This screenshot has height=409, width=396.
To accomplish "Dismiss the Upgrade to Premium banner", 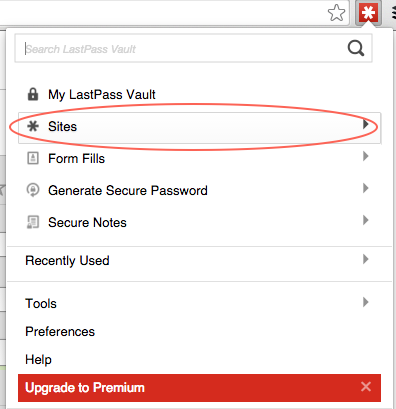I will coord(366,387).
